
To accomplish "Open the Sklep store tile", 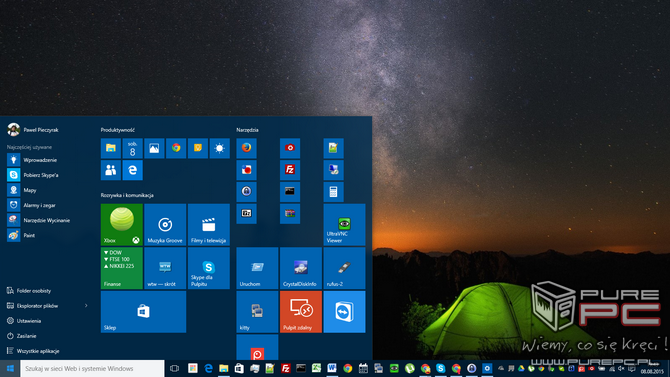I will pos(144,312).
